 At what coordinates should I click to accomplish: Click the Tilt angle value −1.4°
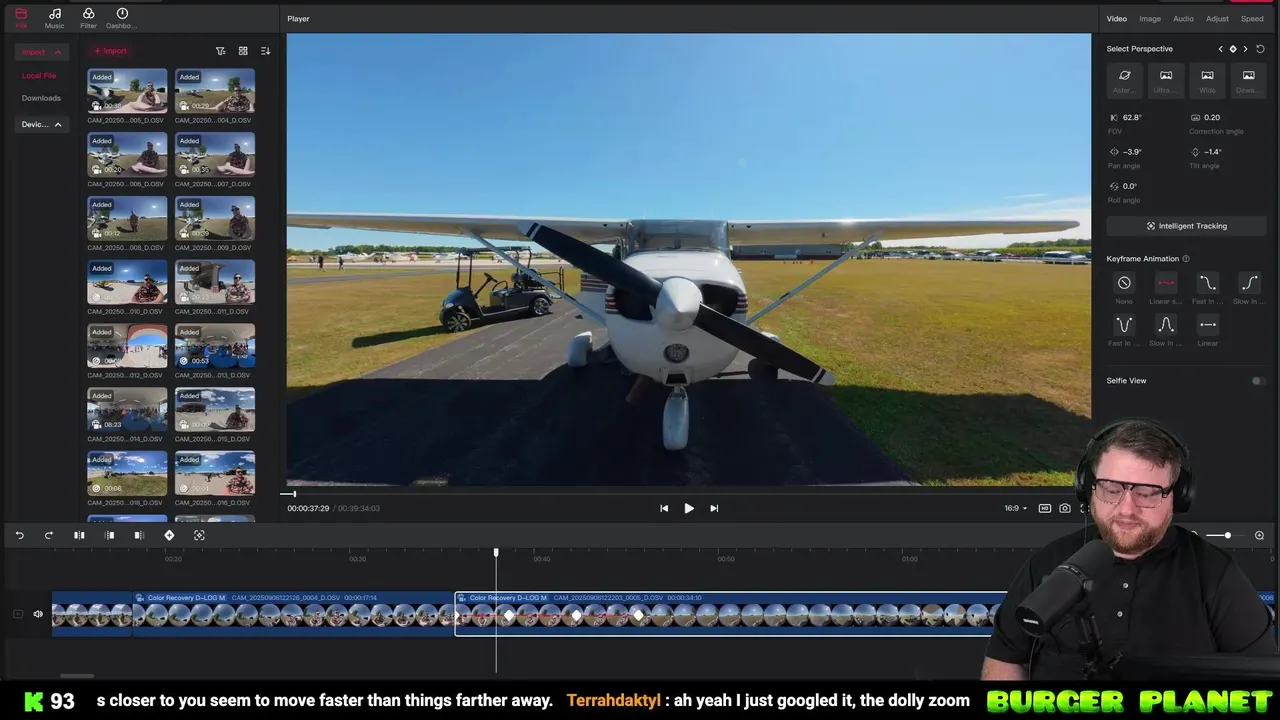click(1213, 152)
